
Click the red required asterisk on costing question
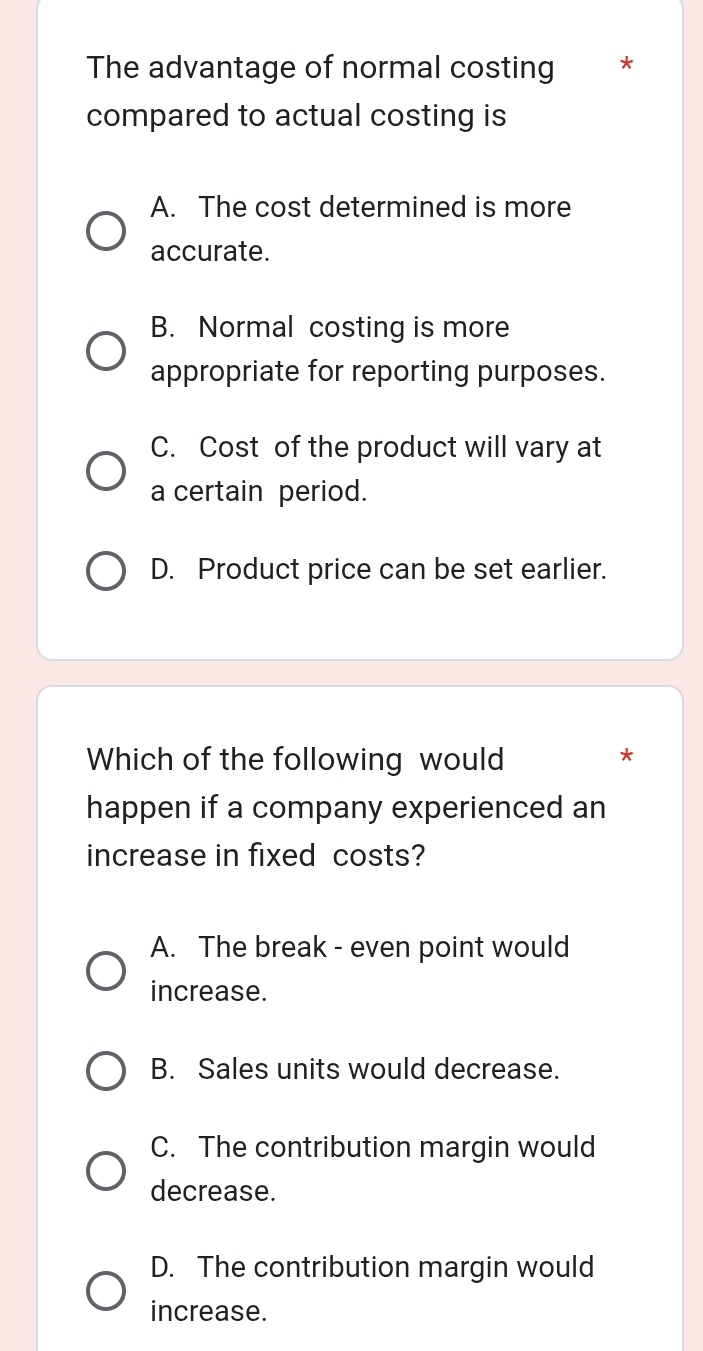tap(626, 67)
